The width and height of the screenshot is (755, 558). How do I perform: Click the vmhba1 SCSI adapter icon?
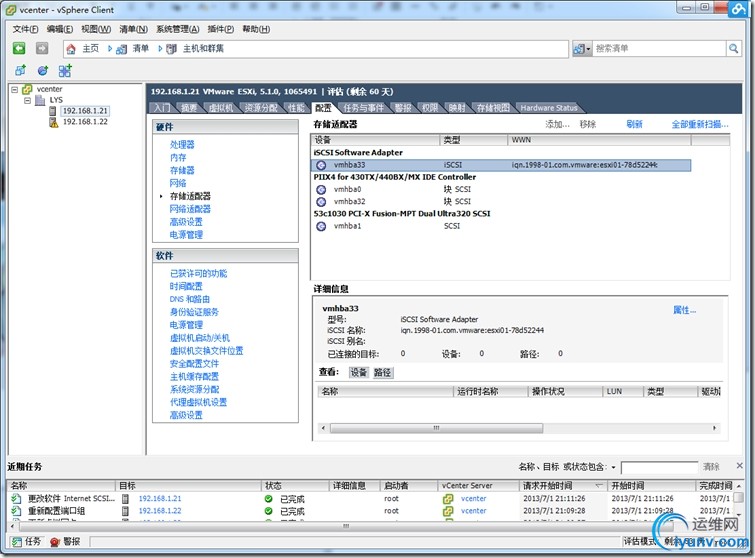point(321,226)
